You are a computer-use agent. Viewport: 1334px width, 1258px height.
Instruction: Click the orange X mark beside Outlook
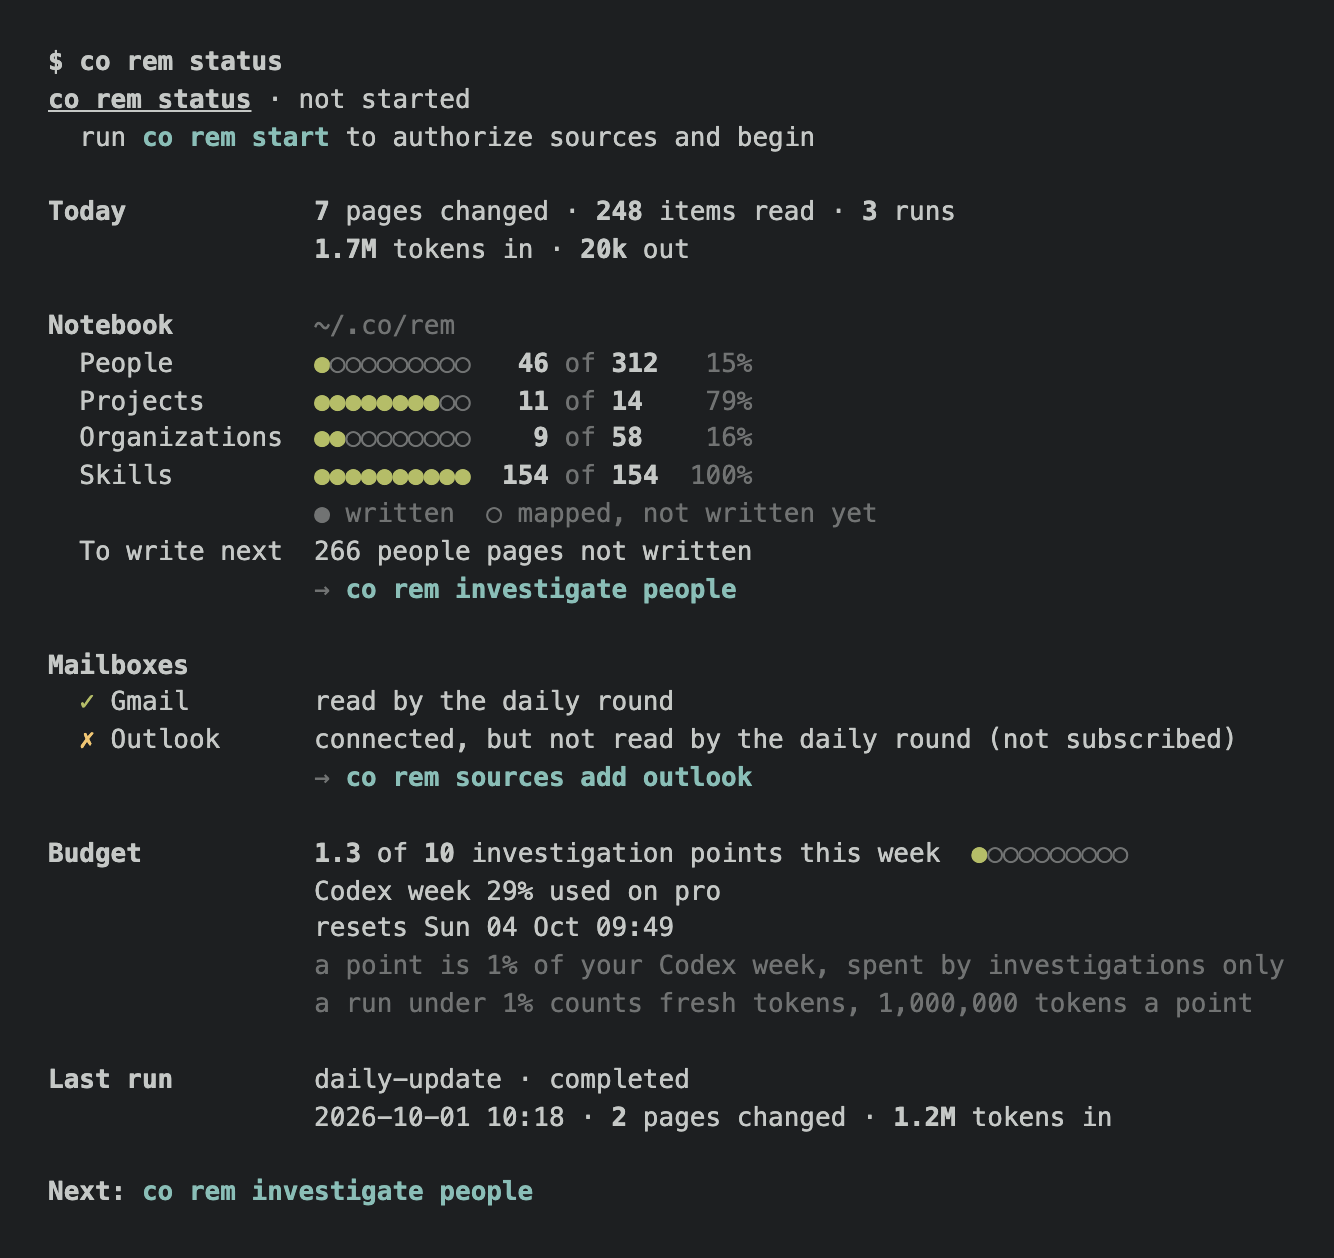[87, 740]
